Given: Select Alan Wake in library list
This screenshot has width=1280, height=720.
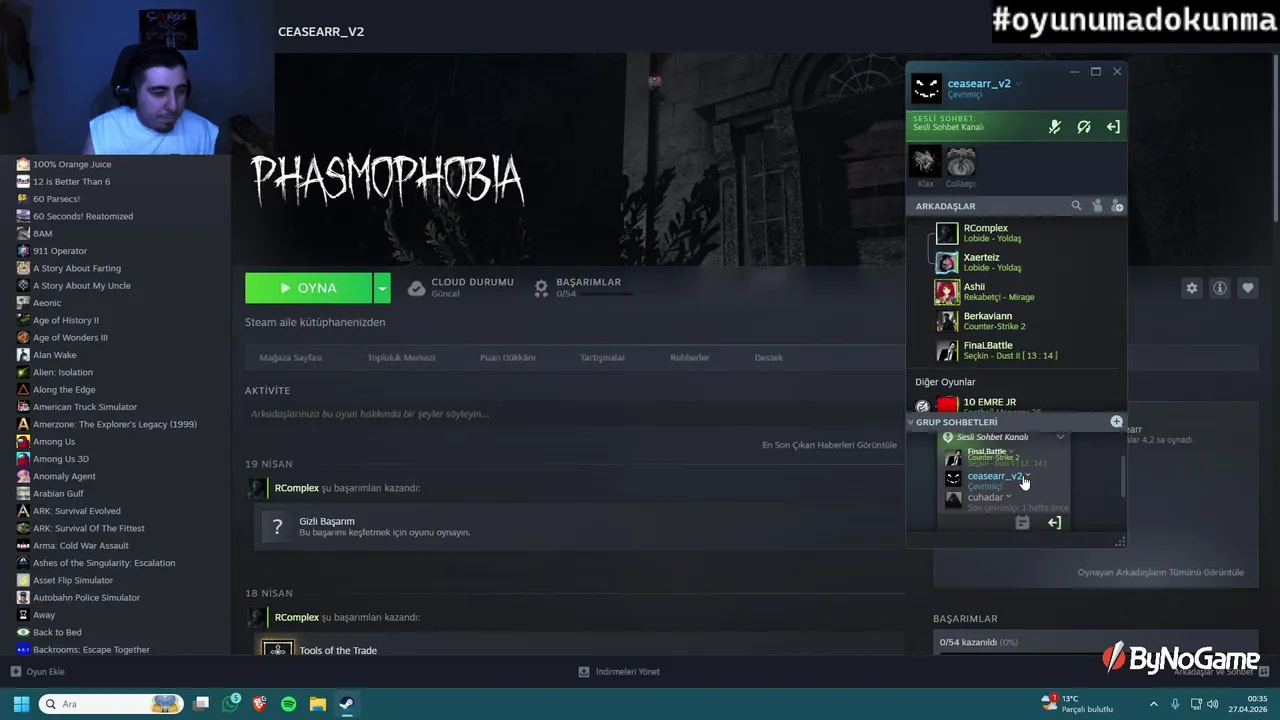Looking at the screenshot, I should (54, 355).
